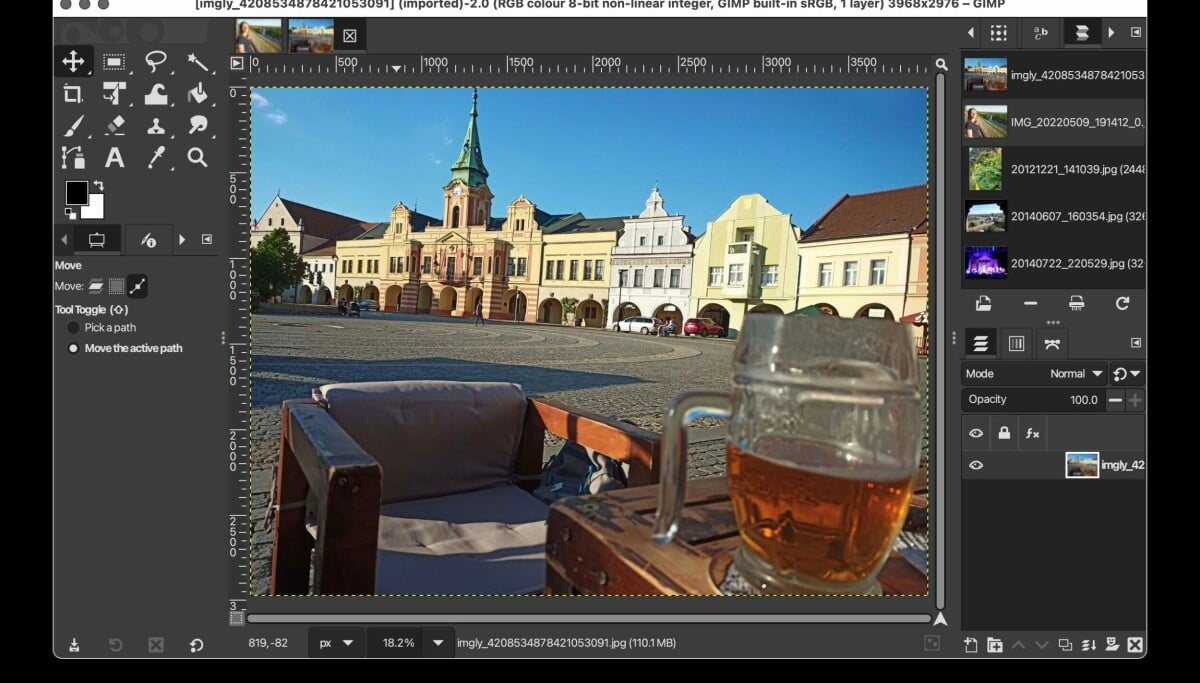
Task: Select the Eraser tool
Action: 115,126
